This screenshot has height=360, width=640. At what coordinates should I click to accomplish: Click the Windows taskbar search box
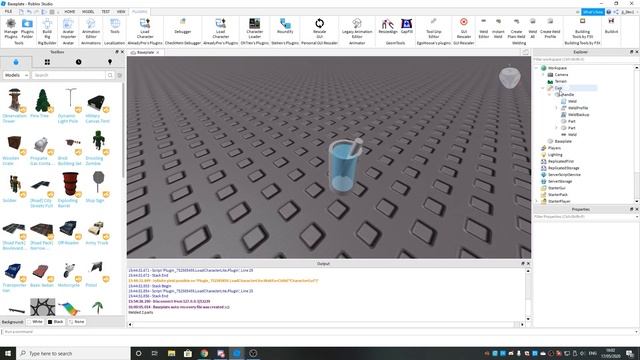pos(73,353)
